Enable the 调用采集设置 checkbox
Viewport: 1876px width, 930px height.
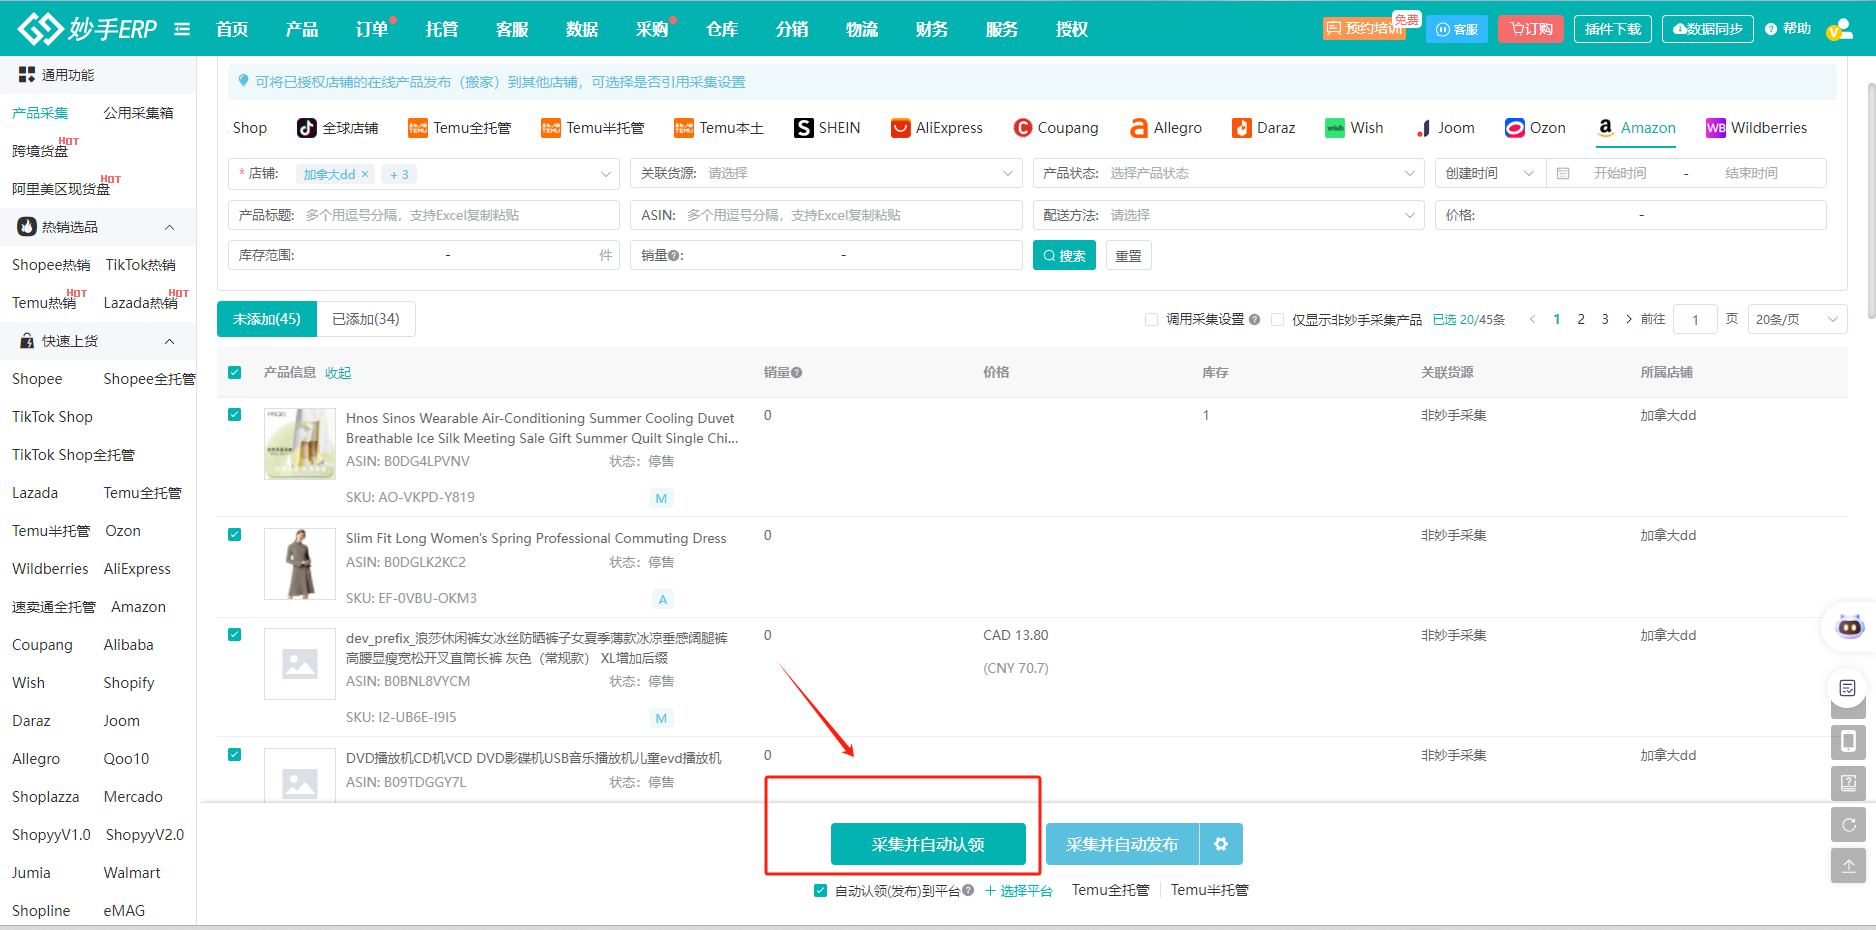pyautogui.click(x=1151, y=320)
